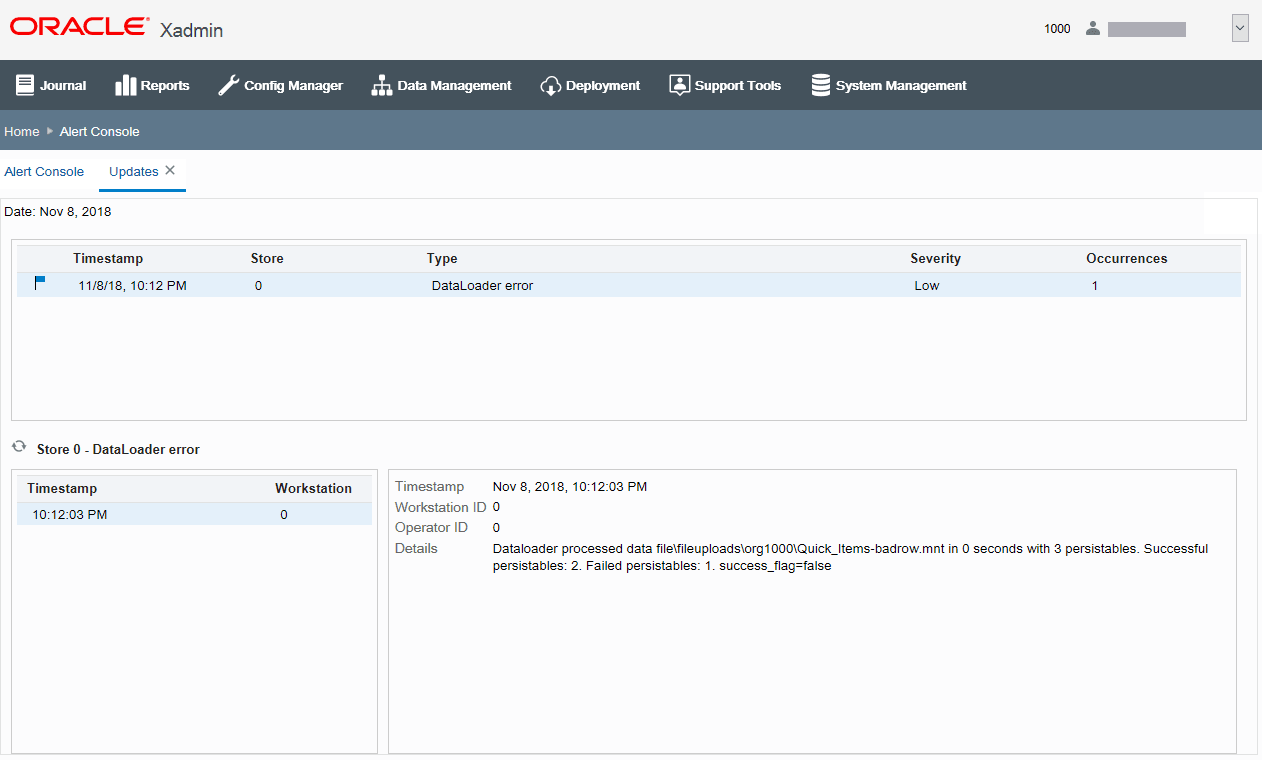This screenshot has height=760, width=1262.
Task: Click the organization number 1000
Action: click(x=1057, y=29)
